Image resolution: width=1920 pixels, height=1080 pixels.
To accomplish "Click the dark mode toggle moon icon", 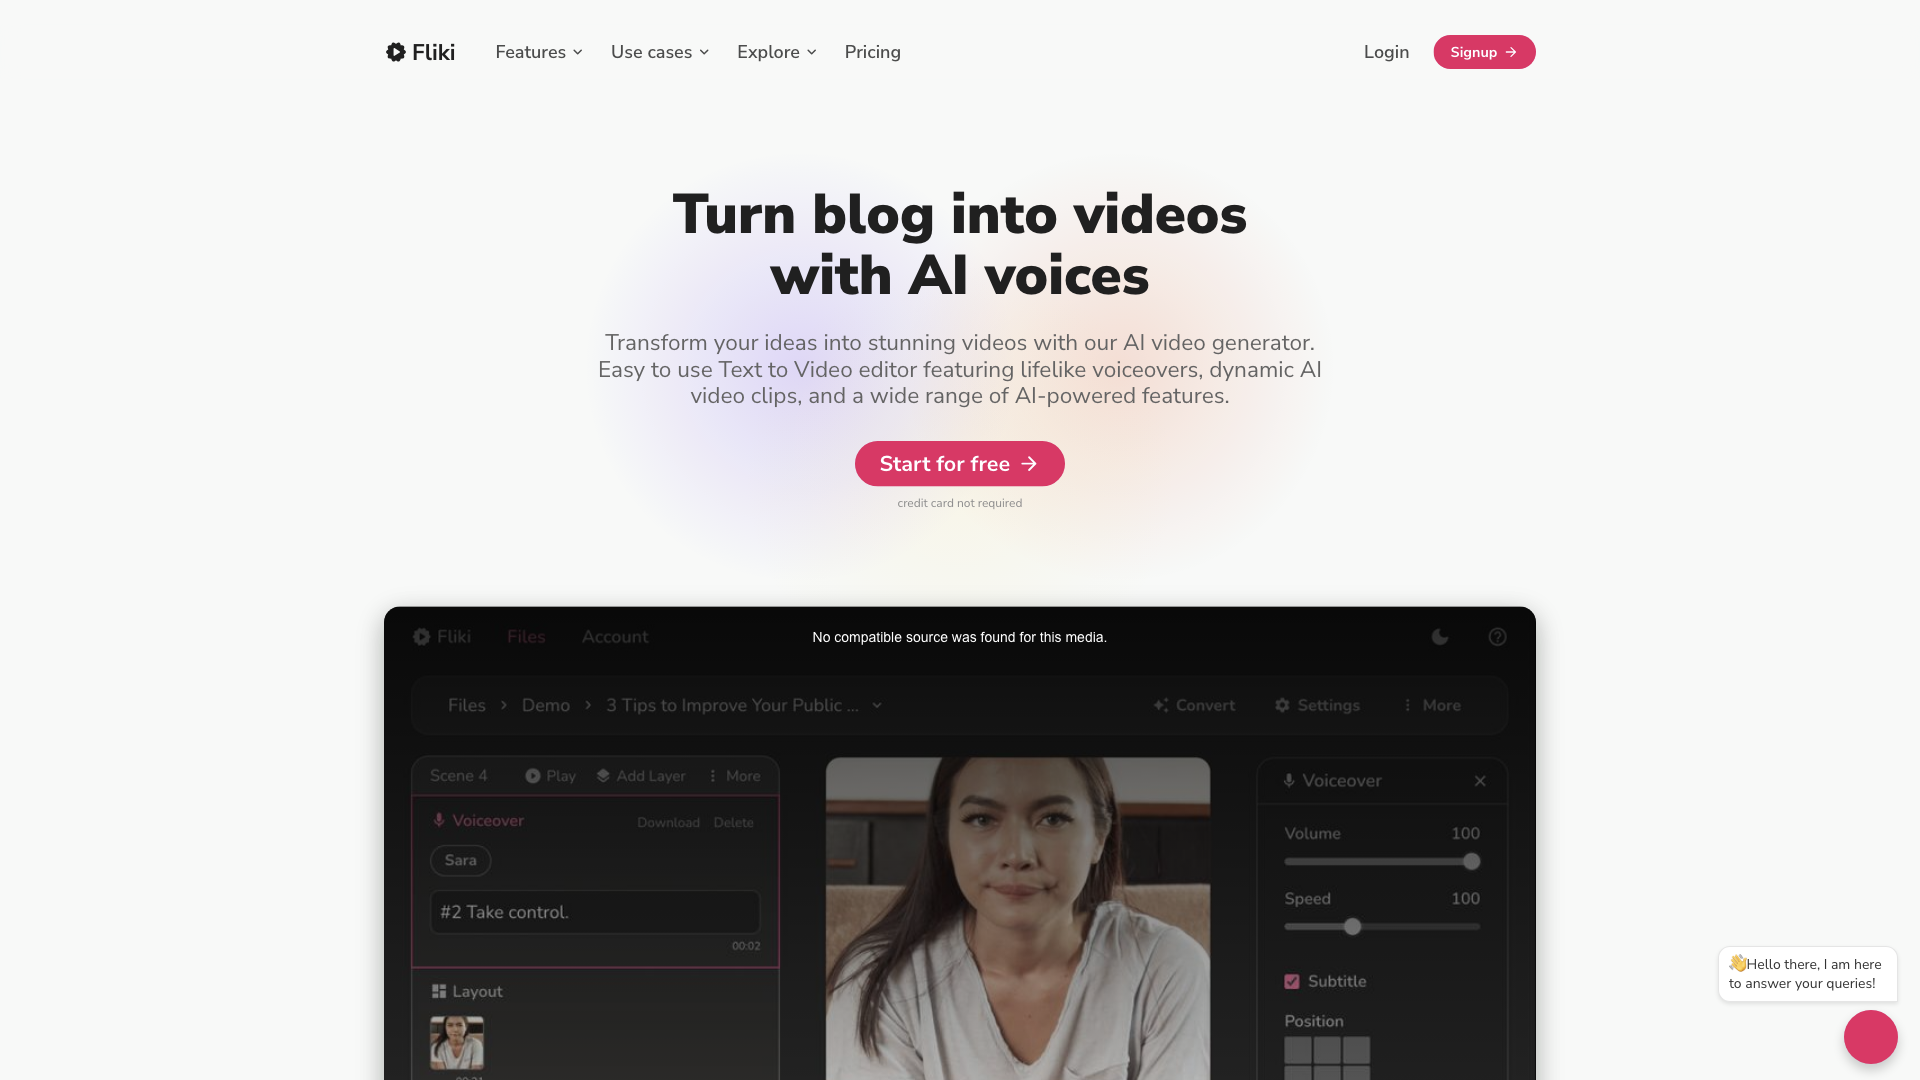I will click(1440, 636).
